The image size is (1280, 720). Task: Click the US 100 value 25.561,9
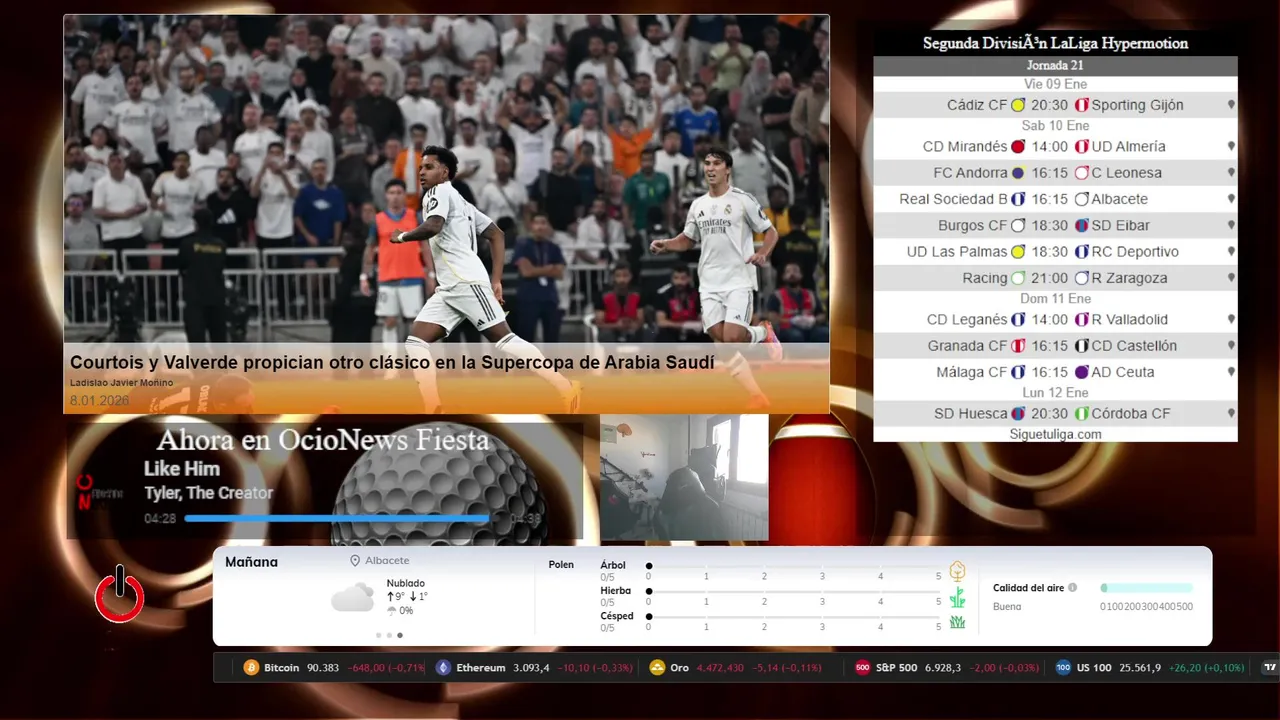point(1140,668)
